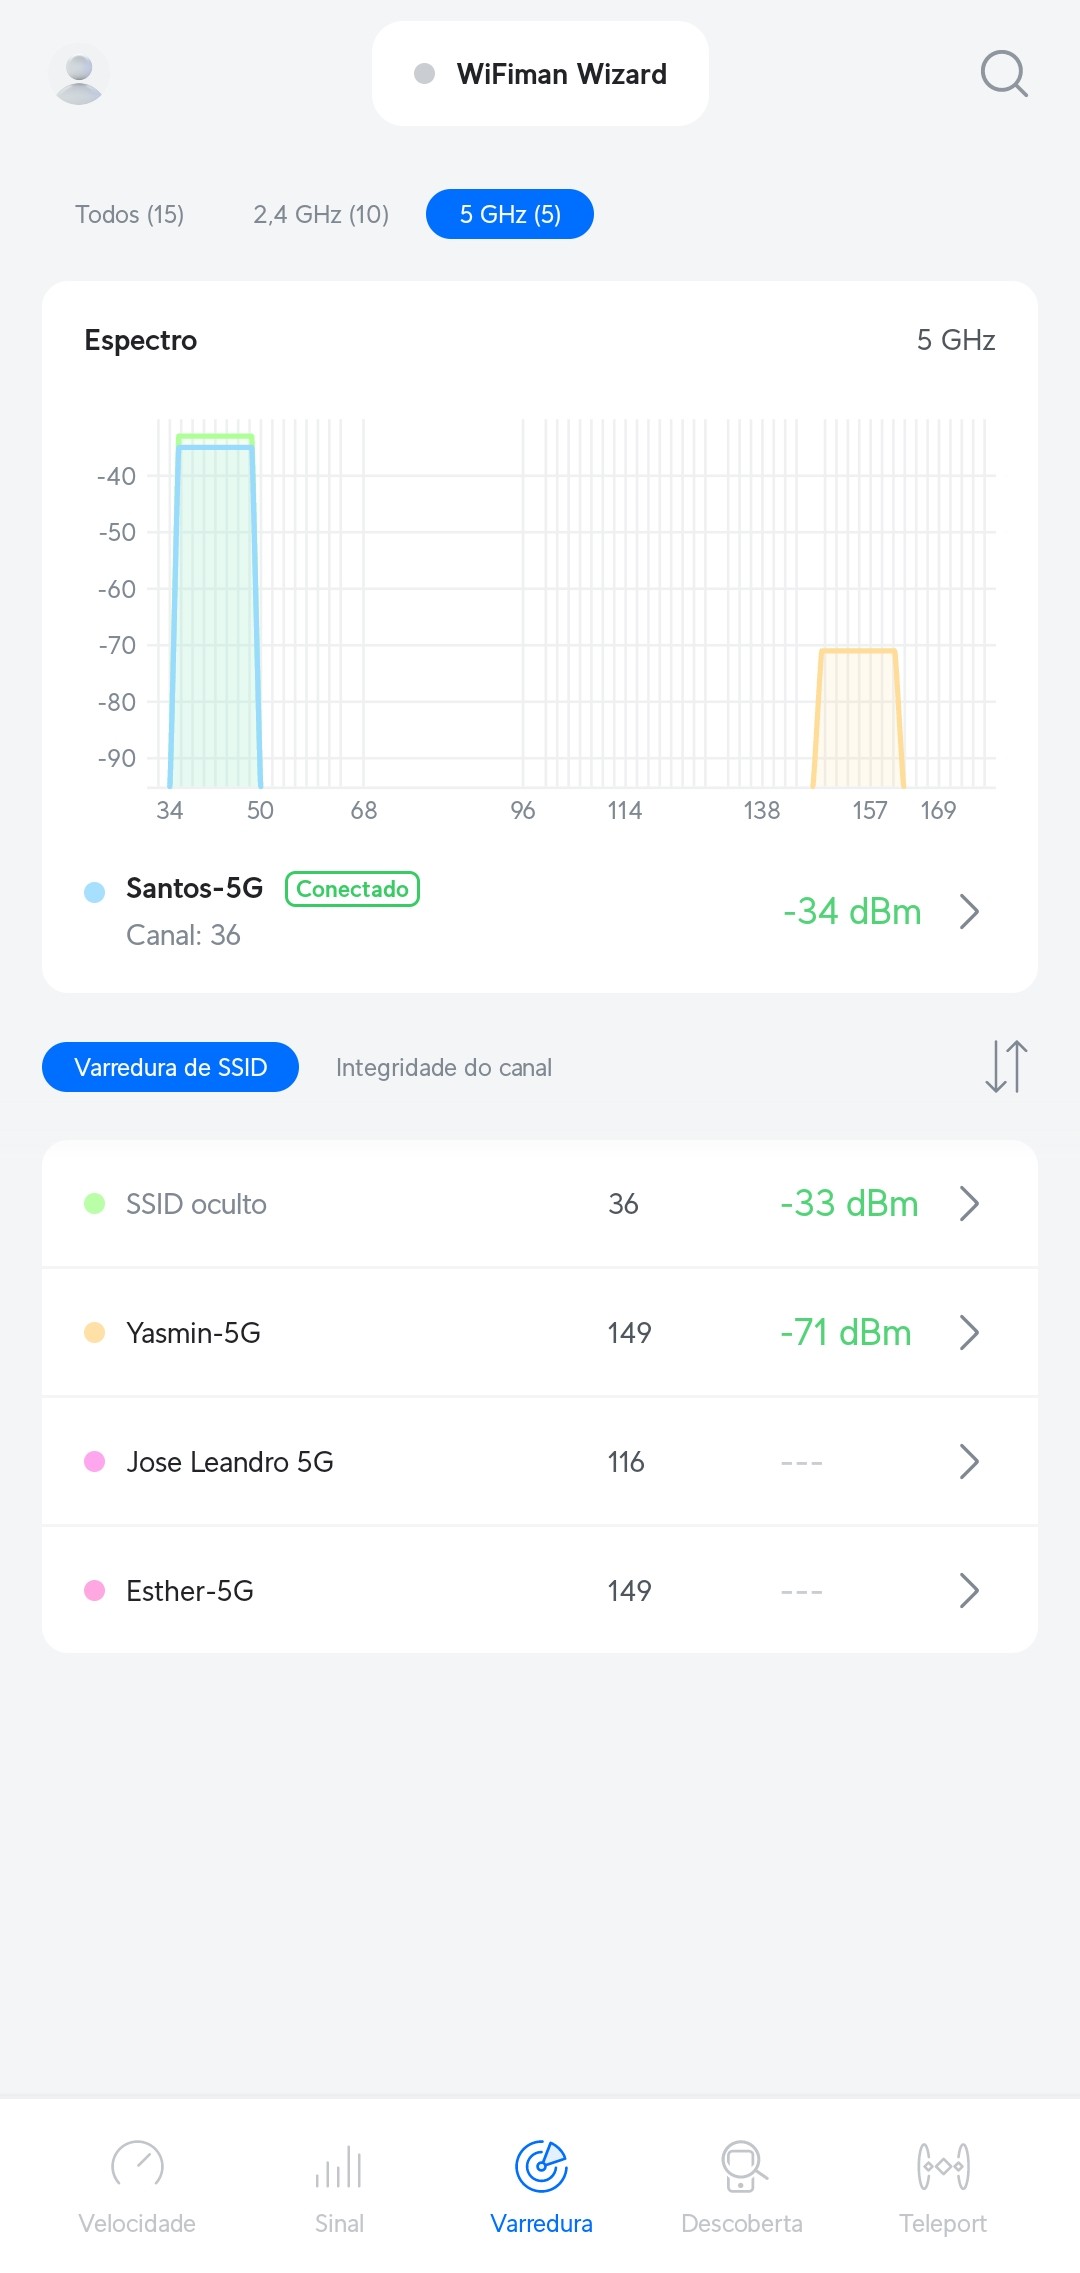Open the Jose Leandro 5G network entry
The image size is (1080, 2273).
[230, 1462]
